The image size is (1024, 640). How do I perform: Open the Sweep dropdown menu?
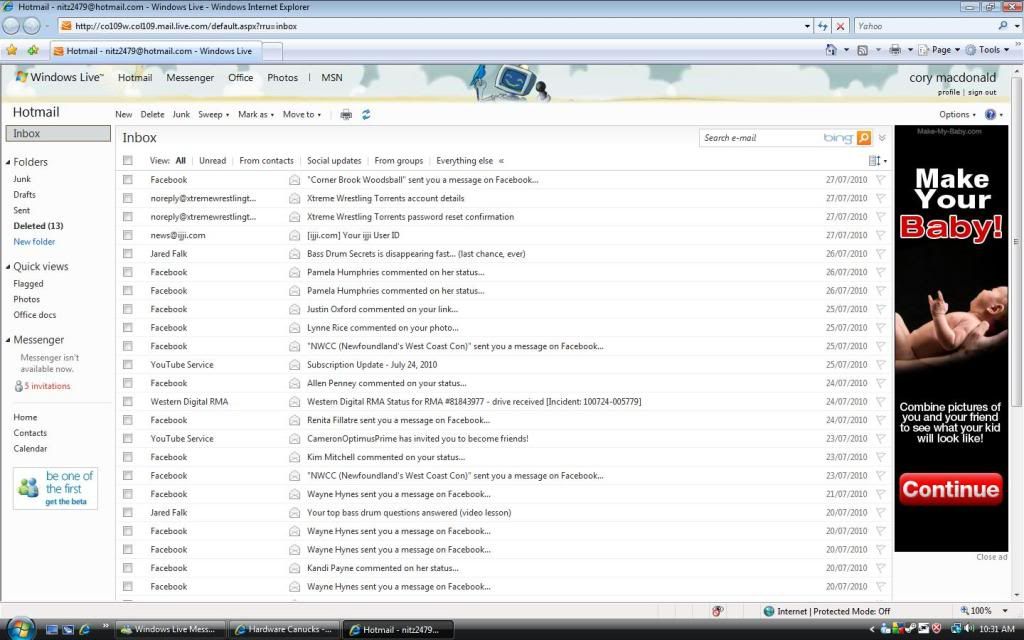(214, 115)
